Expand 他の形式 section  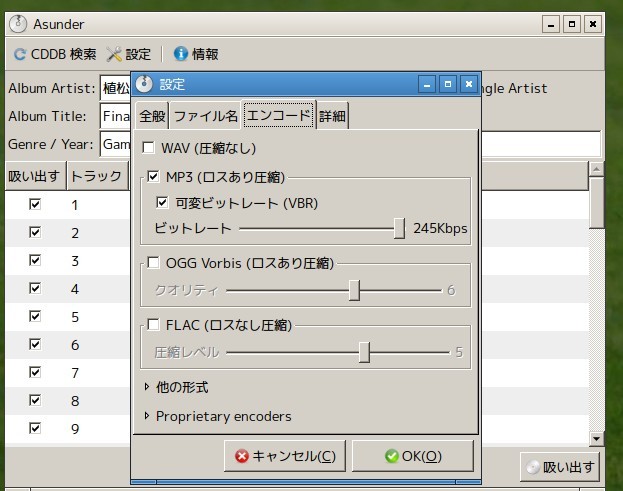coord(147,387)
